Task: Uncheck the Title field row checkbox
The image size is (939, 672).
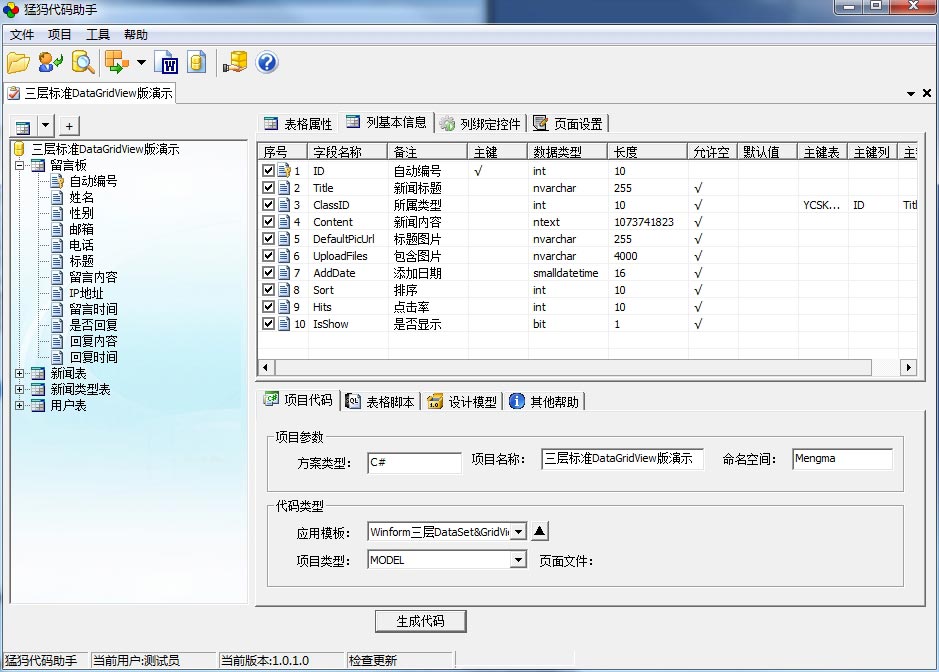Action: click(268, 188)
